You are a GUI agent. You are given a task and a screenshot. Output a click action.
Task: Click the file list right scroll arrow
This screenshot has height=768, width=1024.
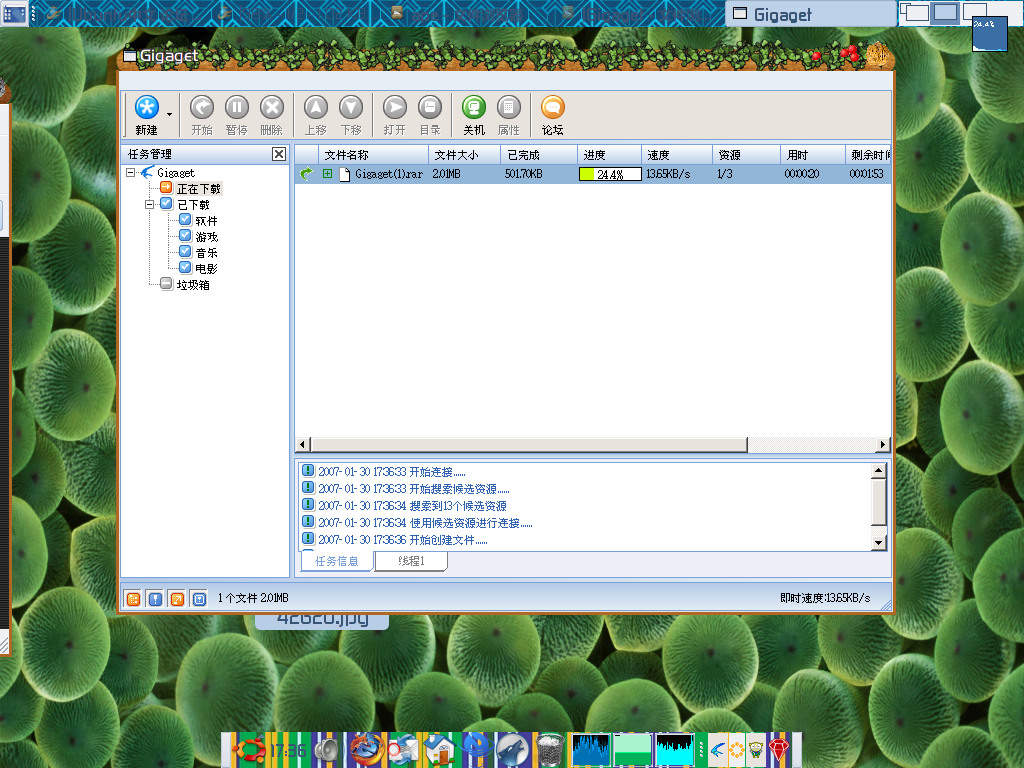point(882,445)
